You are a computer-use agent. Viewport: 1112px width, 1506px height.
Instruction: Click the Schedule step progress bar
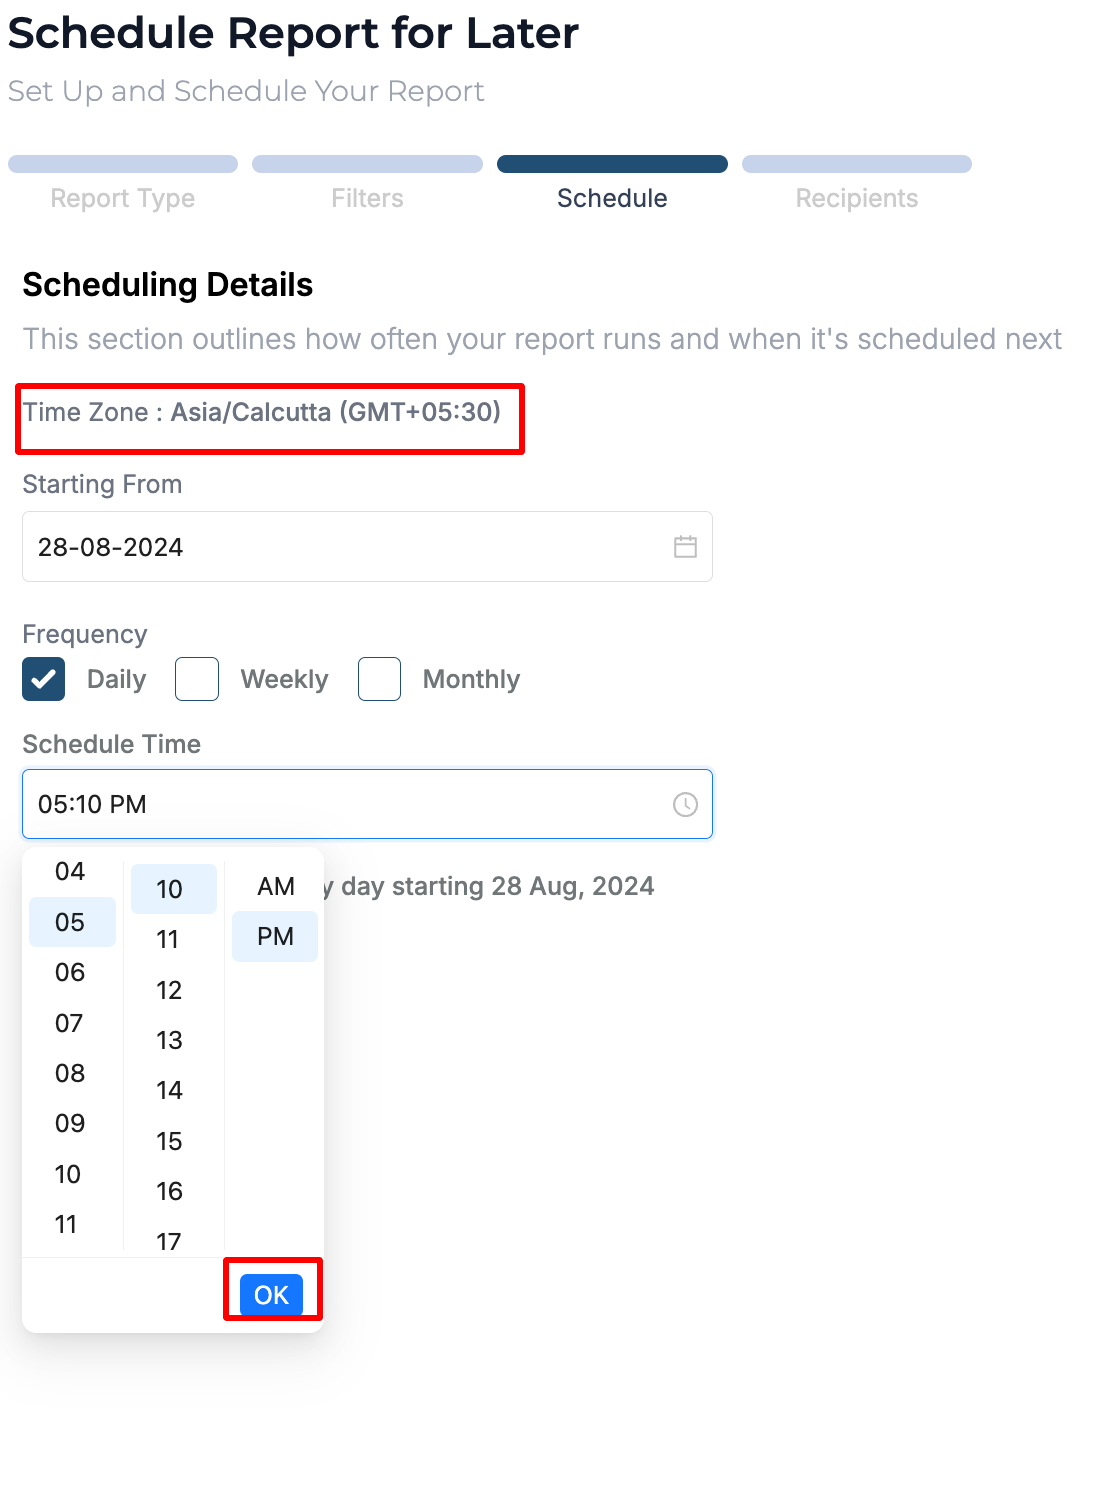pyautogui.click(x=612, y=164)
